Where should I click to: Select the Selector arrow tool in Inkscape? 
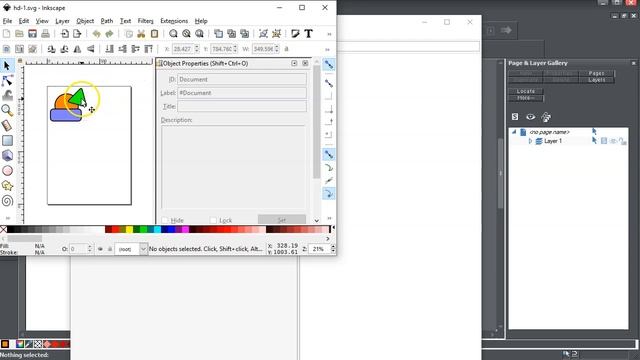pyautogui.click(x=7, y=65)
